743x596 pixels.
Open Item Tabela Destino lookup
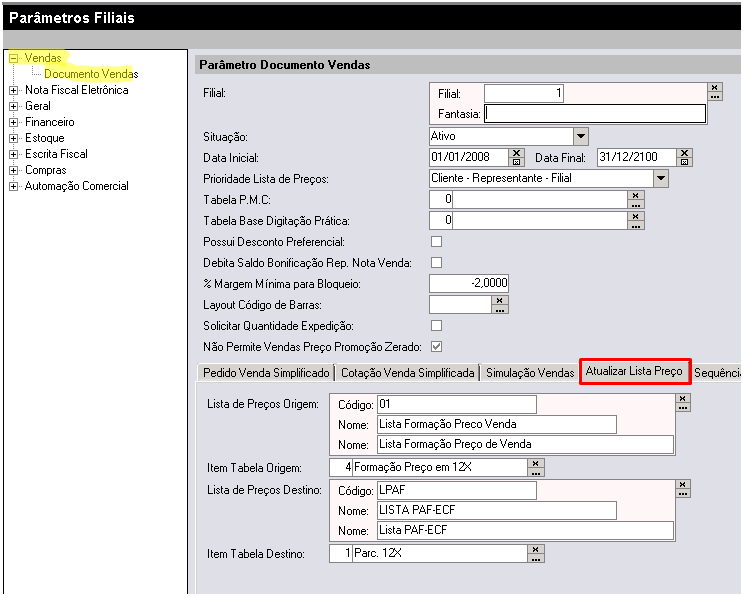(535, 558)
